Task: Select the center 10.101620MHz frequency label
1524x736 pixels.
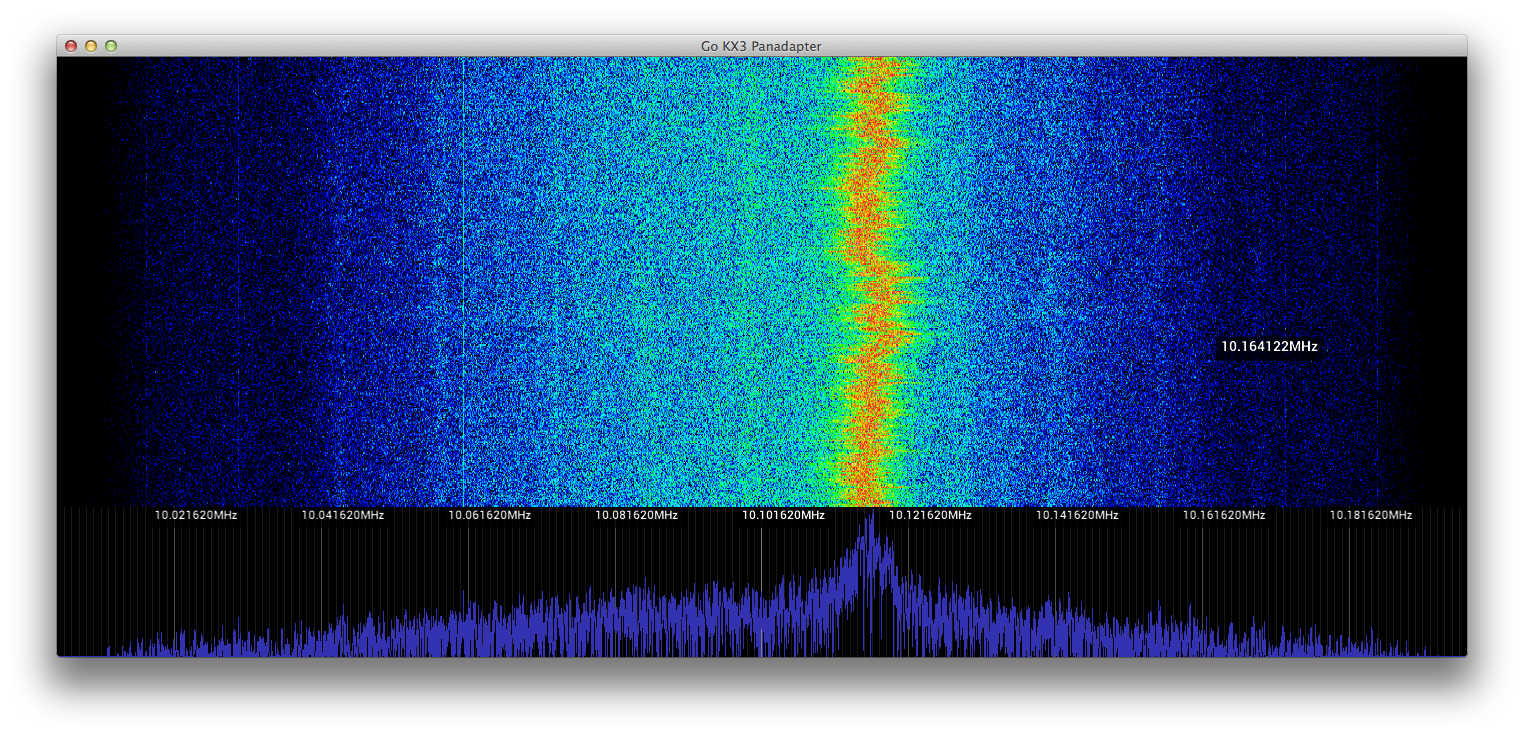Action: coord(783,515)
